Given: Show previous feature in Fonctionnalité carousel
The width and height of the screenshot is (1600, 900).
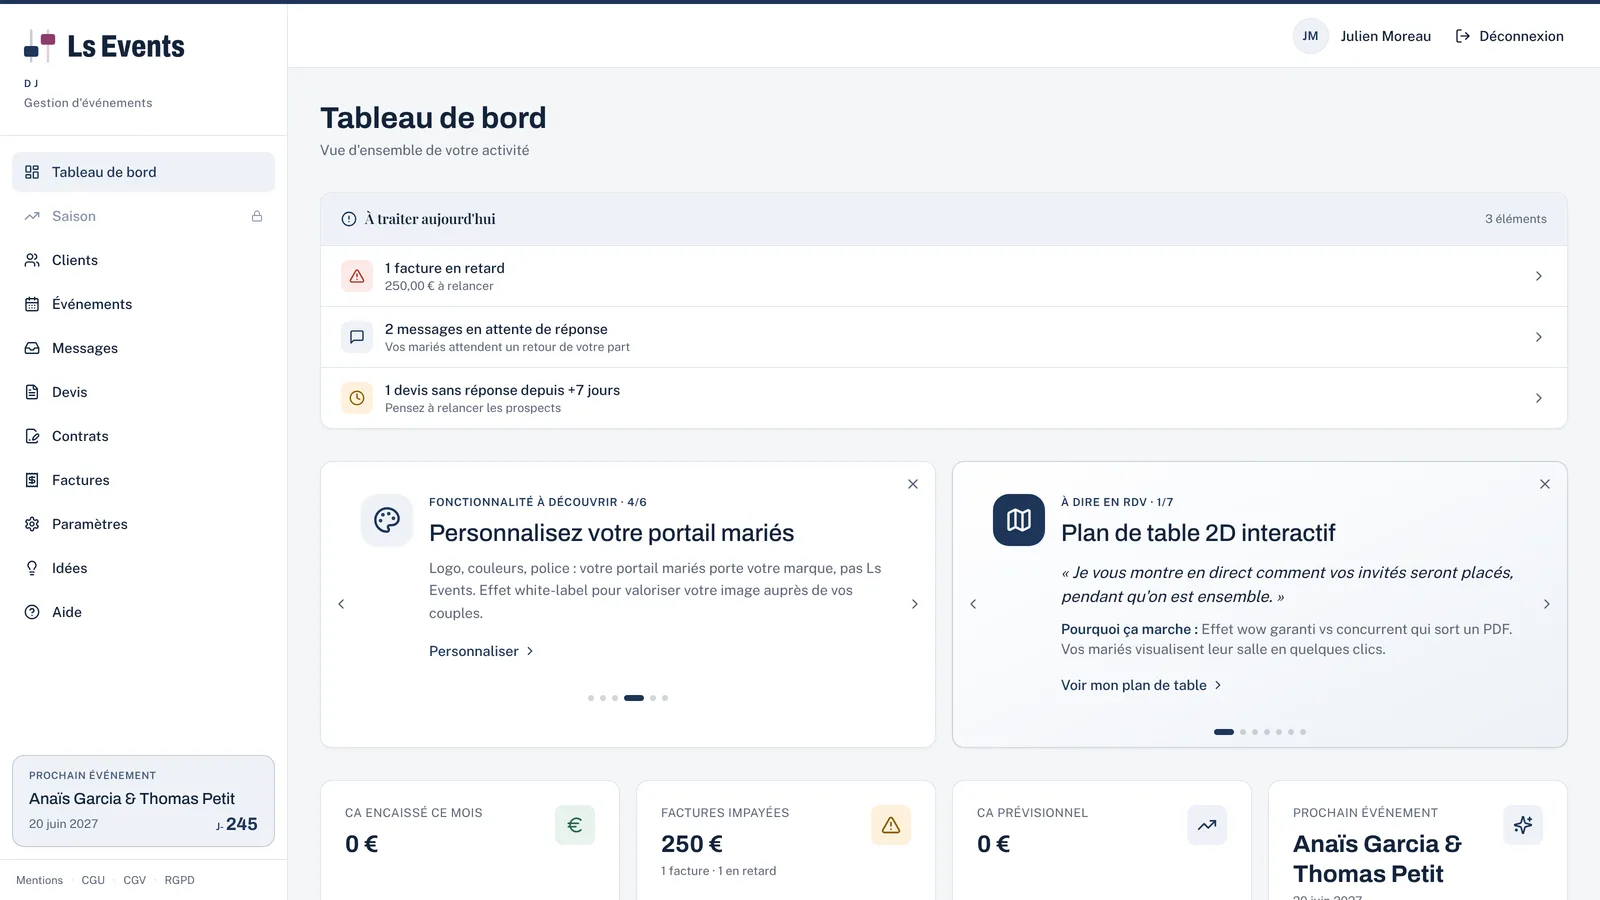Looking at the screenshot, I should click(x=341, y=604).
